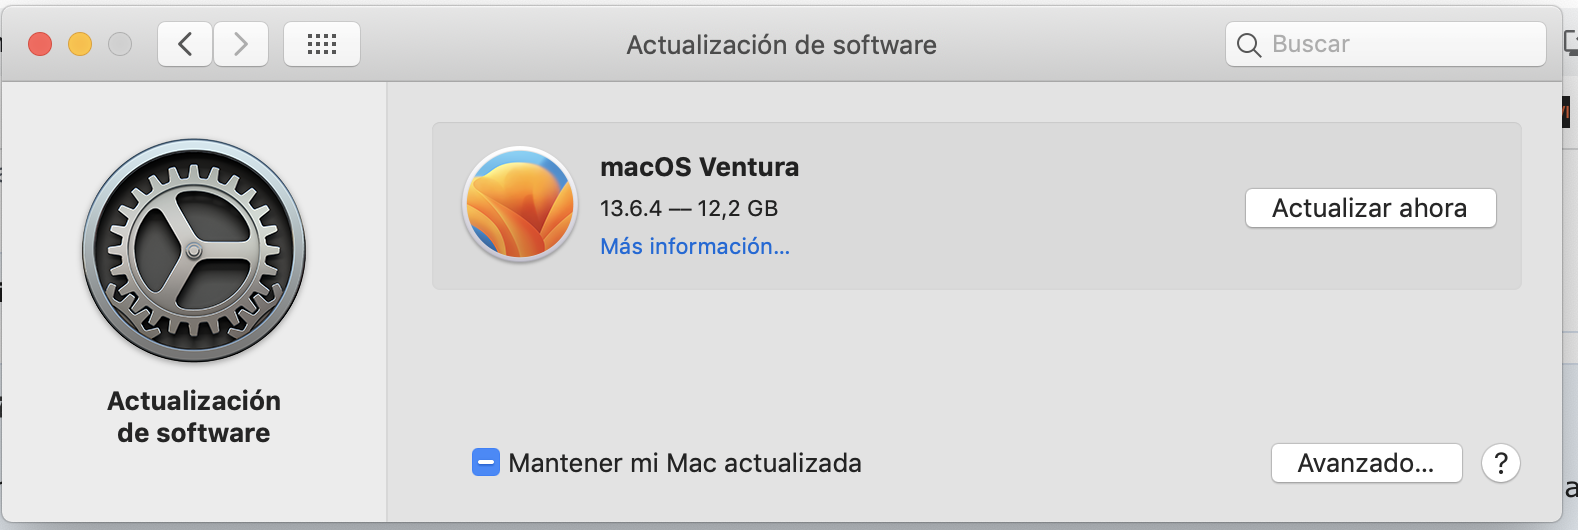Screen dimensions: 1578x530
Task: Click the Mantener mi Mac actualizada label
Action: (x=685, y=463)
